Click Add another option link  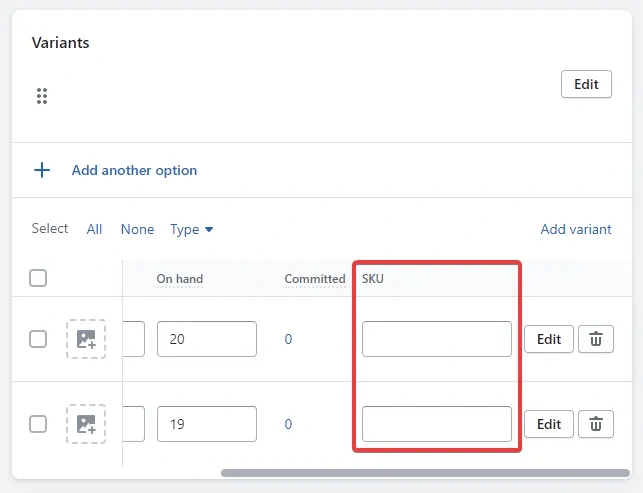click(x=134, y=170)
